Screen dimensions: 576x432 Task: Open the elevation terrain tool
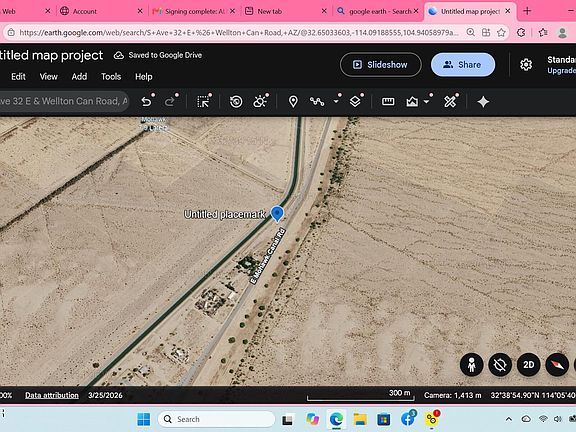pos(412,101)
